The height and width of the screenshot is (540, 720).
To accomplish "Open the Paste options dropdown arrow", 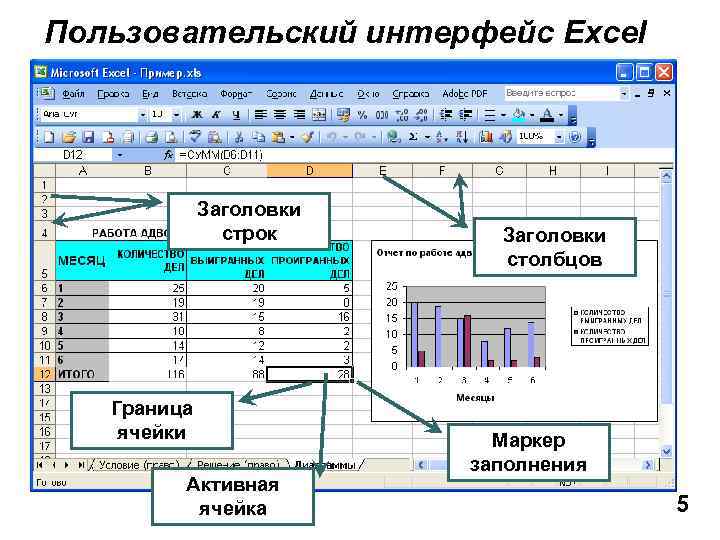I will tap(292, 137).
